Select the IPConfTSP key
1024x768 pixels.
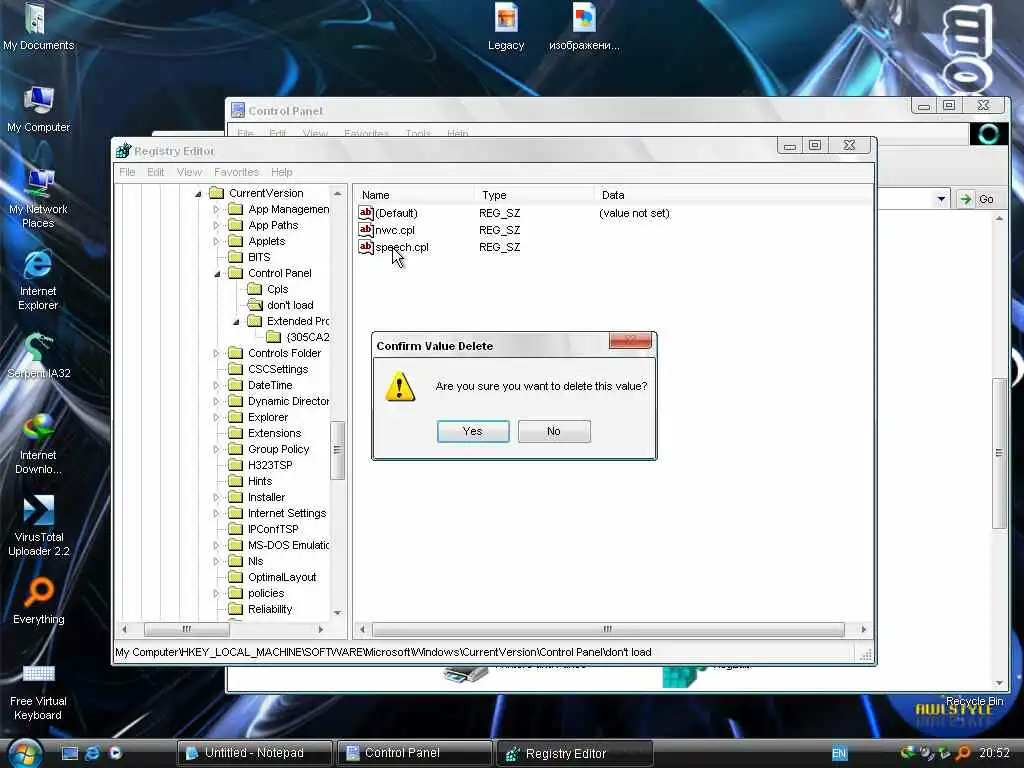coord(273,529)
